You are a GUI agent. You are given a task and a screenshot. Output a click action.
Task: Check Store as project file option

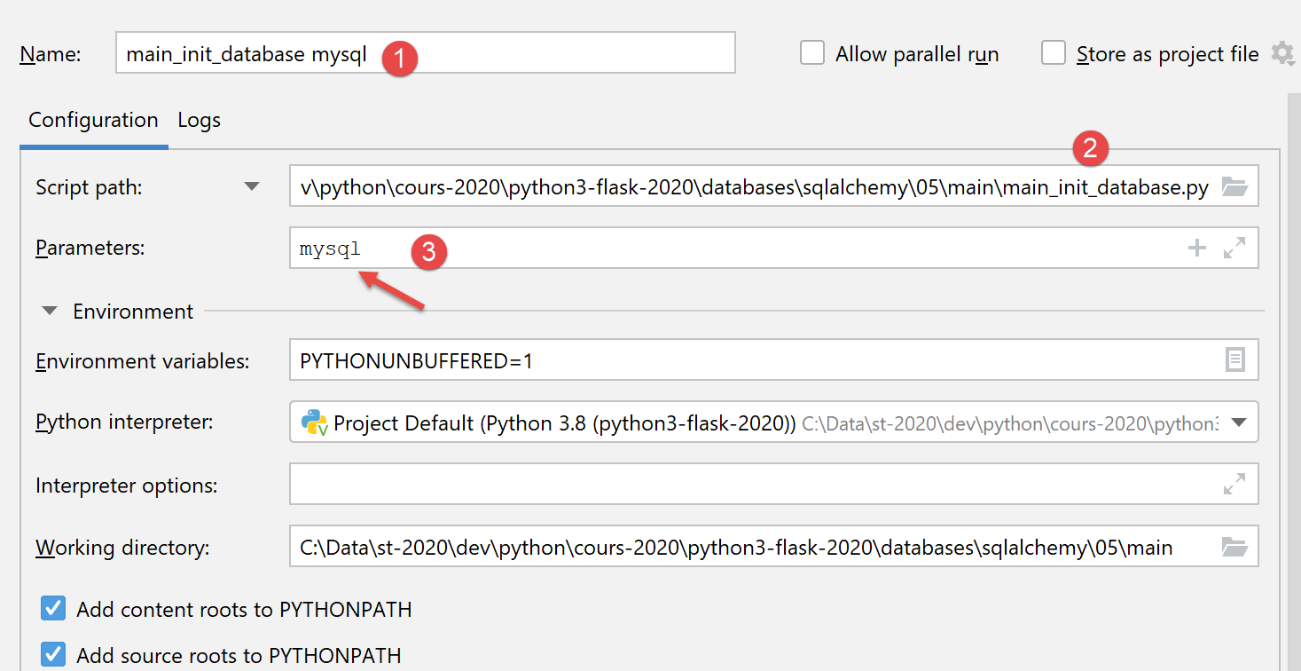coord(1053,54)
